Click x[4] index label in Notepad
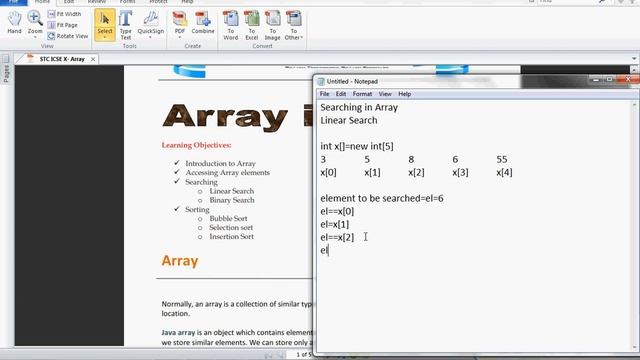 504,172
